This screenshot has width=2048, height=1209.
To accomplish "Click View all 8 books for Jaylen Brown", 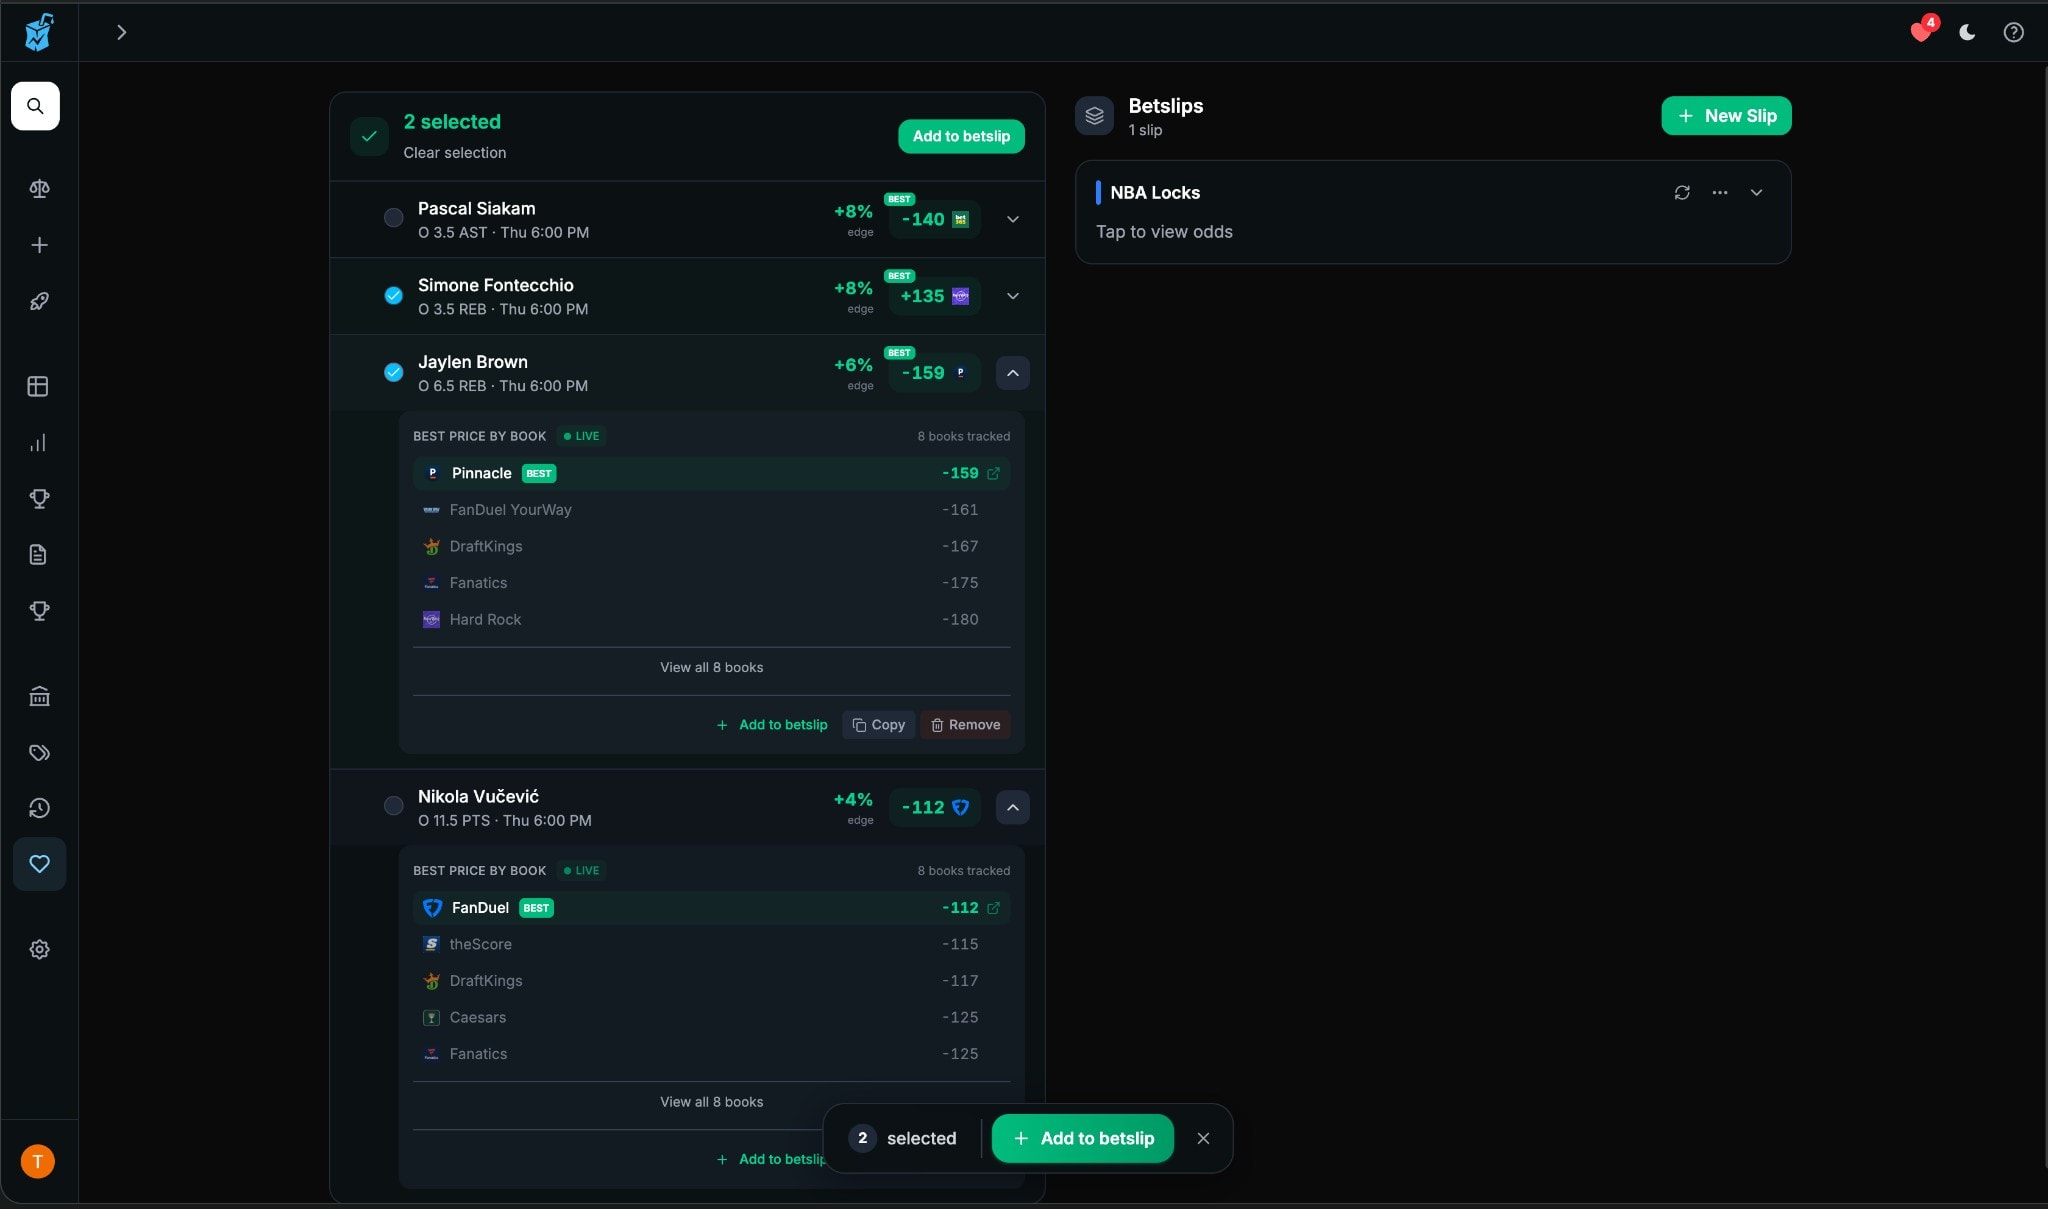I will [711, 667].
